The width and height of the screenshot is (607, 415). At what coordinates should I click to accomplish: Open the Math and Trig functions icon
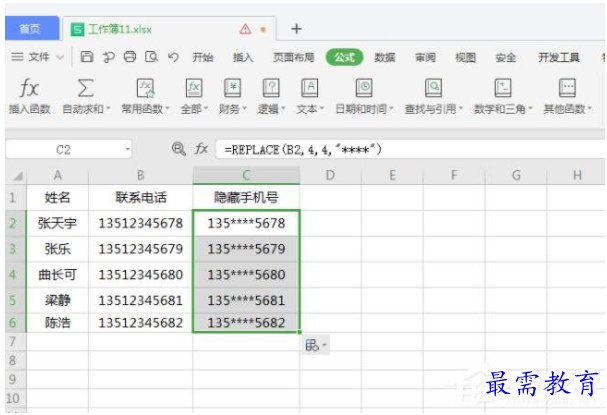pyautogui.click(x=503, y=88)
